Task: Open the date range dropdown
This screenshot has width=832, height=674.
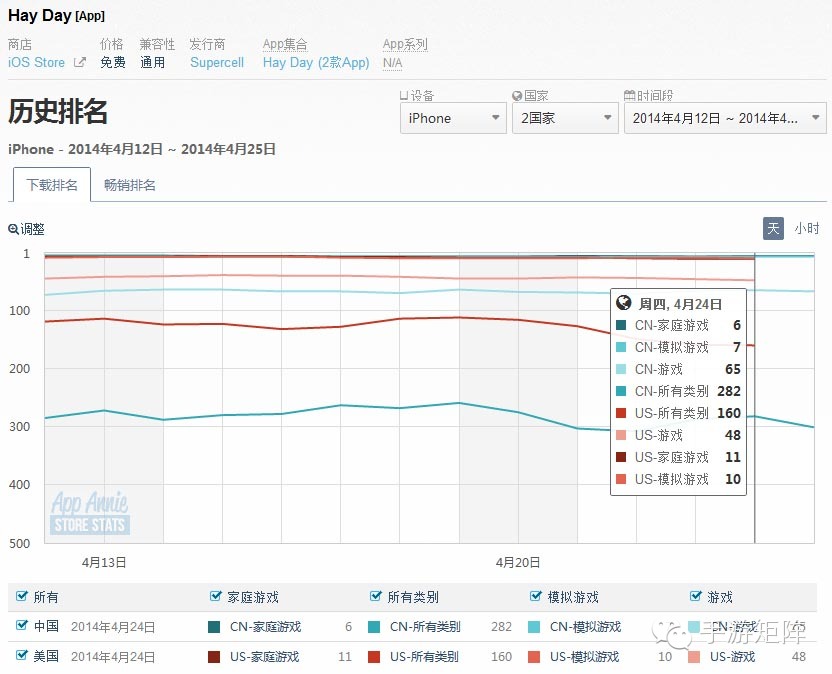Action: [725, 118]
